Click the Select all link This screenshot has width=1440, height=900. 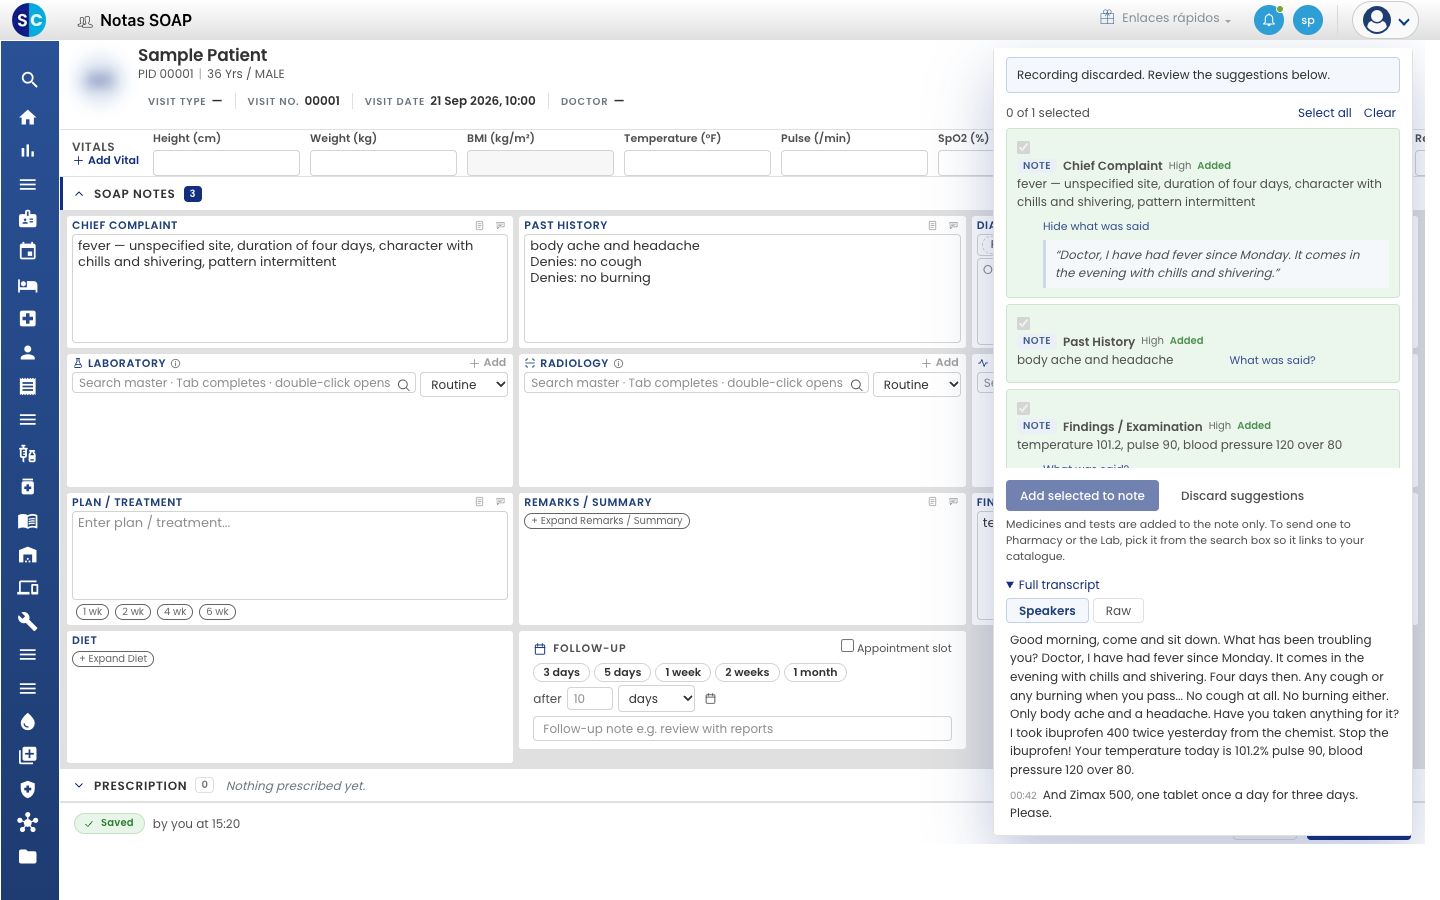1324,113
